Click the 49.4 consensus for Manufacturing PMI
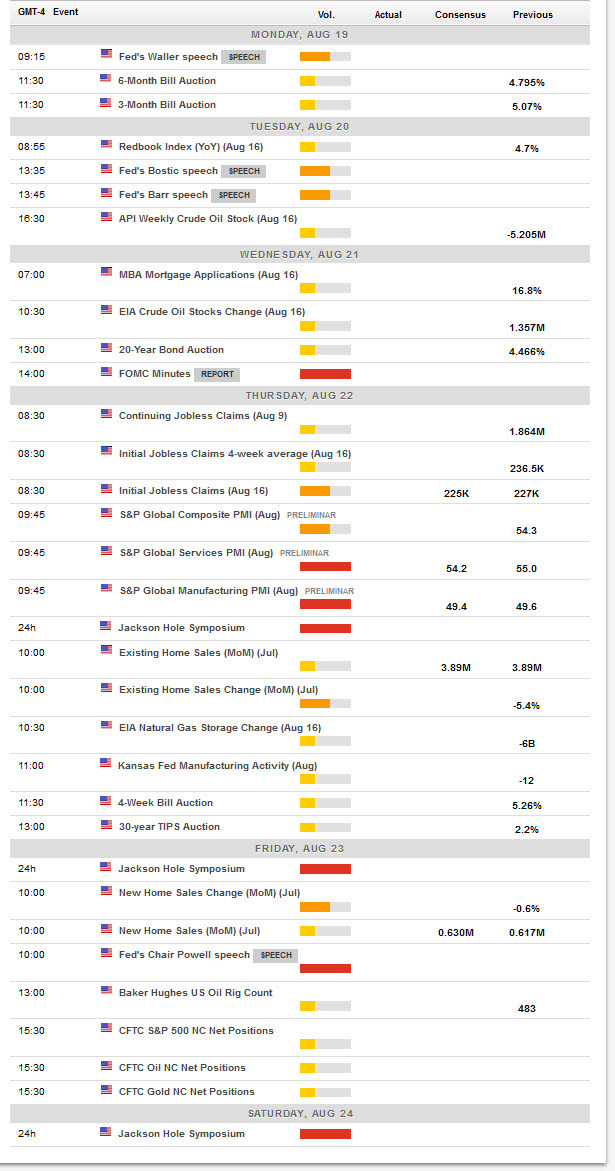The image size is (615, 1171). [457, 606]
